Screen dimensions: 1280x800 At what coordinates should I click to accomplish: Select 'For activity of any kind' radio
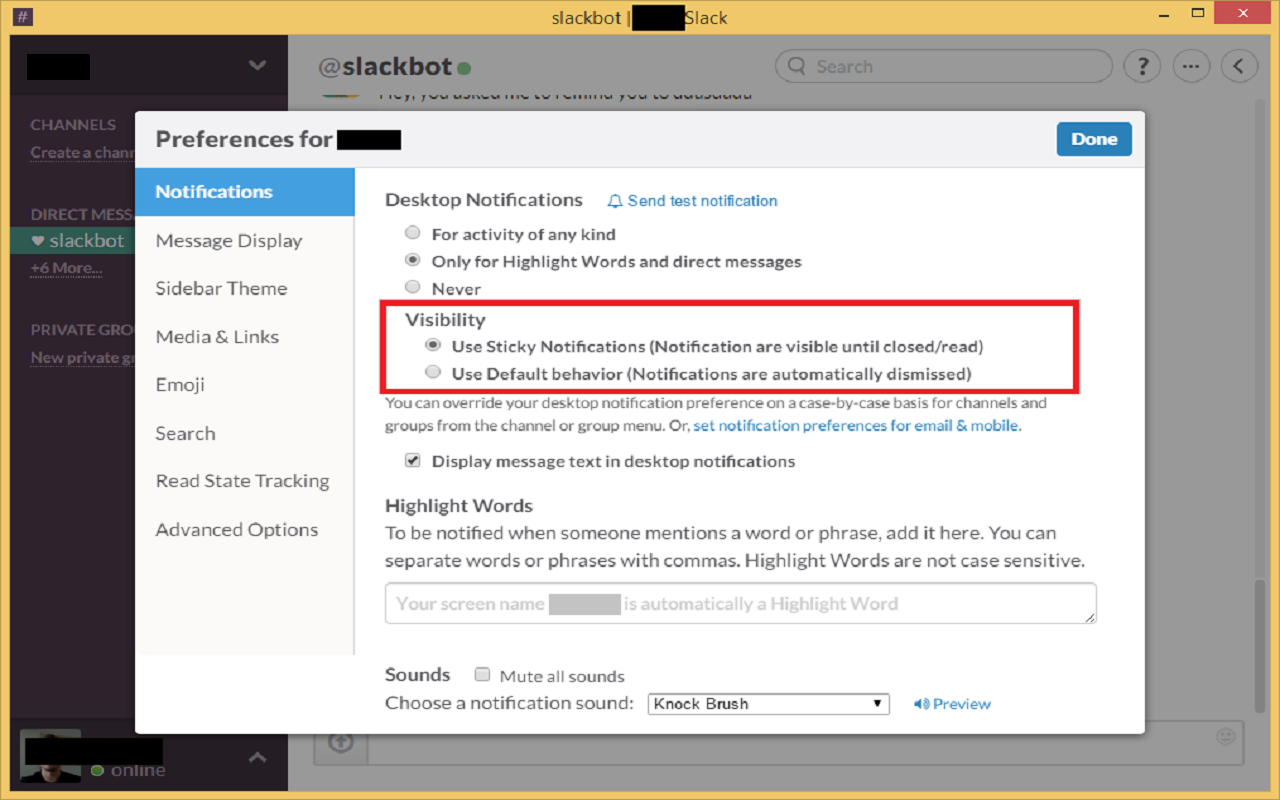click(412, 233)
